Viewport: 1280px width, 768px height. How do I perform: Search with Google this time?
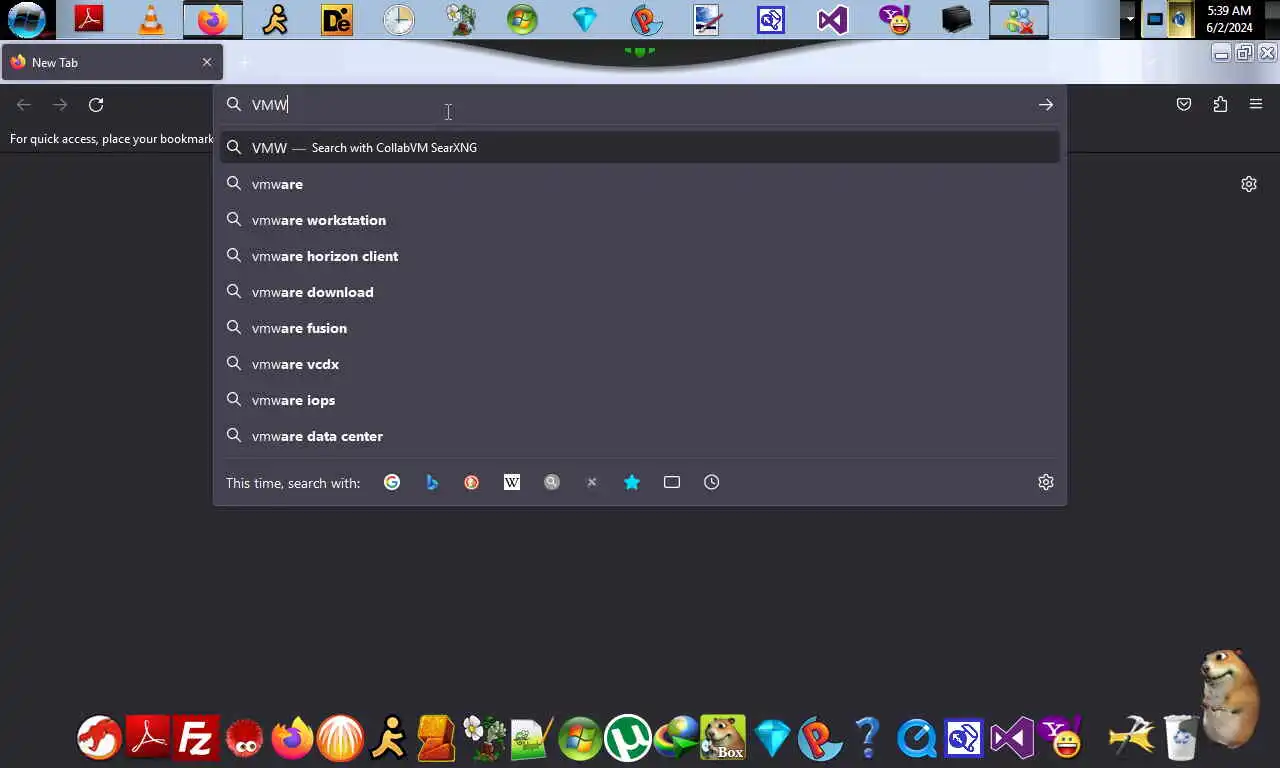392,482
